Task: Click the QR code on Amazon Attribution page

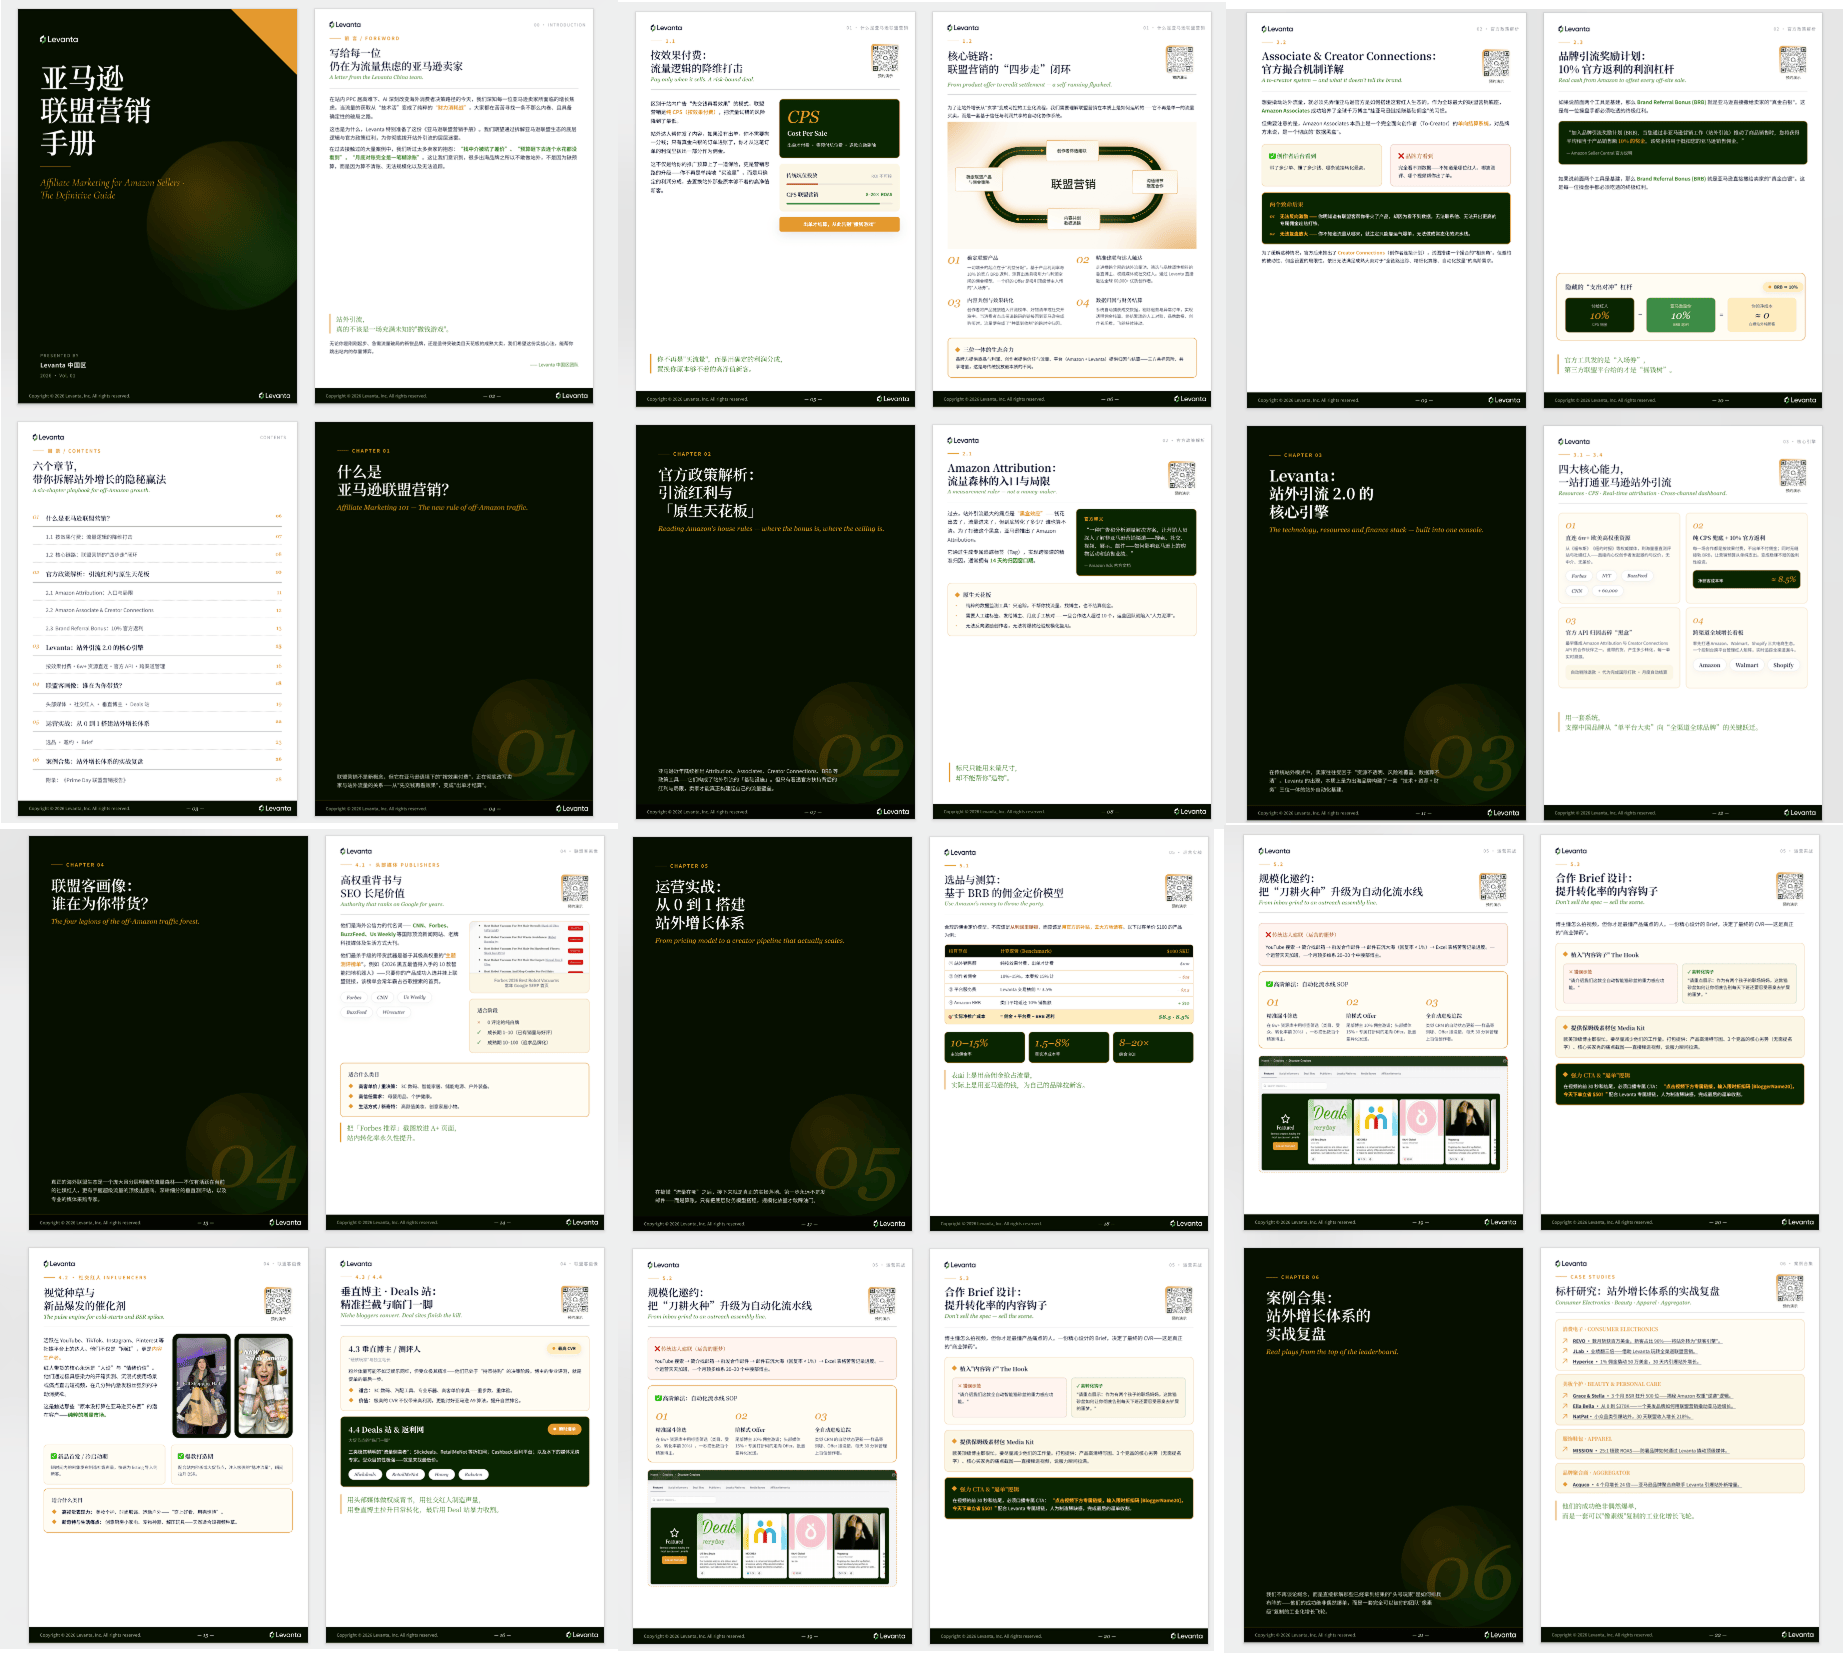Action: [x=1181, y=475]
